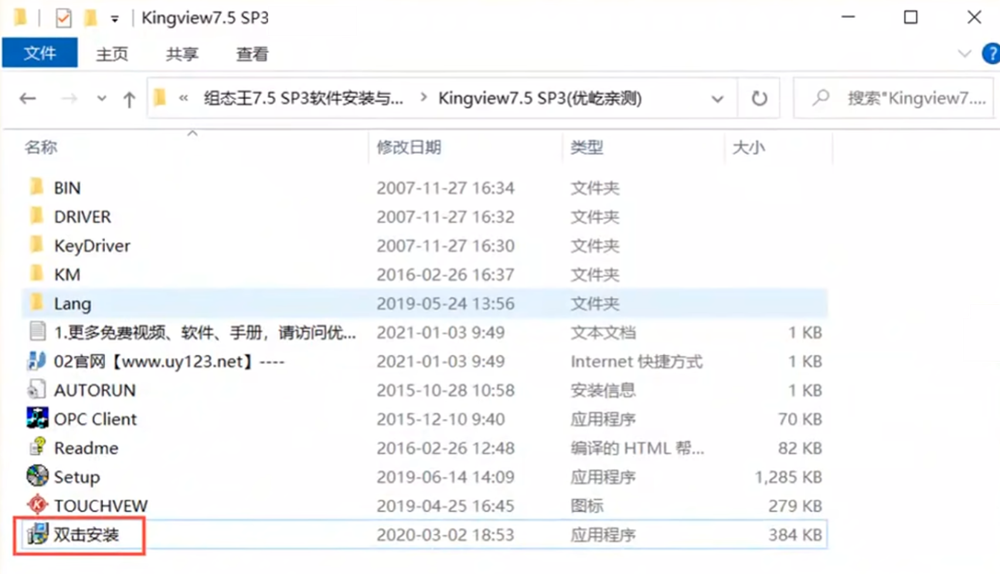Click the date 2015-10-28 10:58
The height and width of the screenshot is (574, 1000).
[x=445, y=390]
